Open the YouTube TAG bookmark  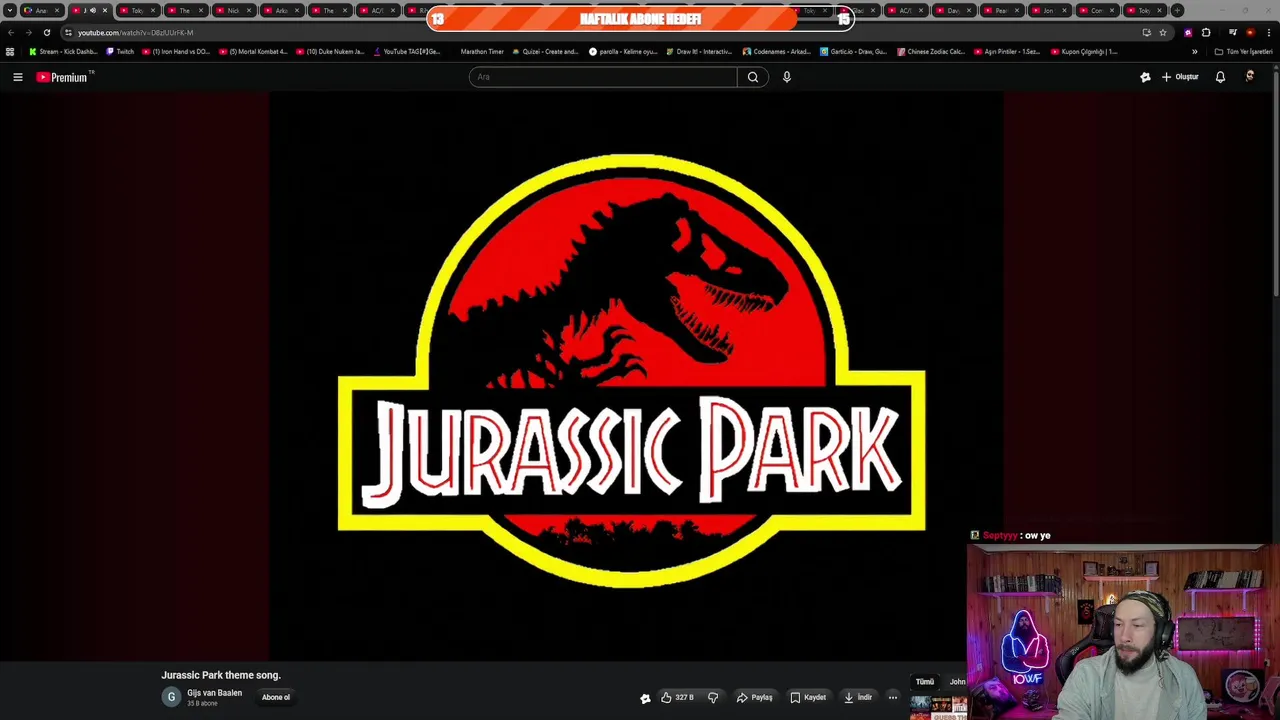pos(407,51)
